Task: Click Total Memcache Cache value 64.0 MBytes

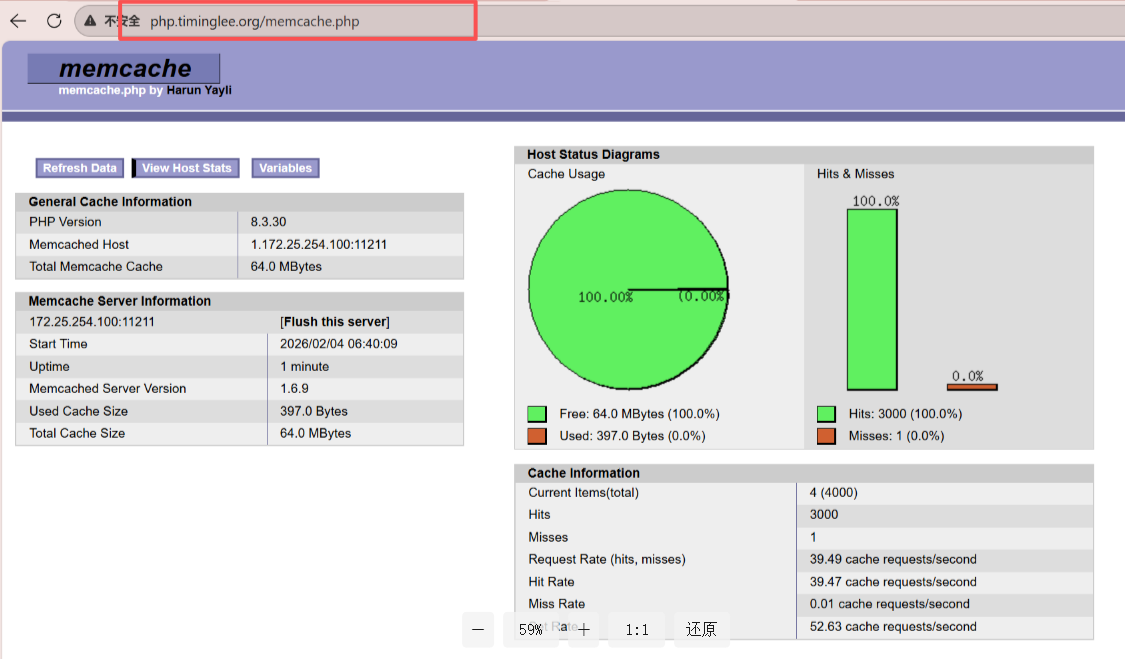Action: coord(286,266)
